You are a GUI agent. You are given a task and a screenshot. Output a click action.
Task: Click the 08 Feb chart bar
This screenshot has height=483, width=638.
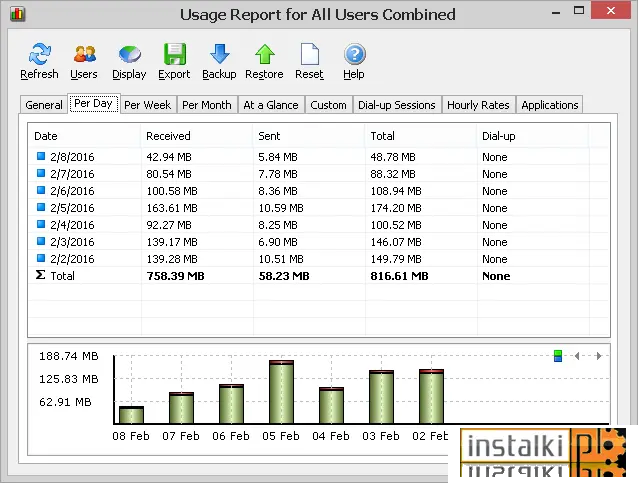tap(131, 415)
